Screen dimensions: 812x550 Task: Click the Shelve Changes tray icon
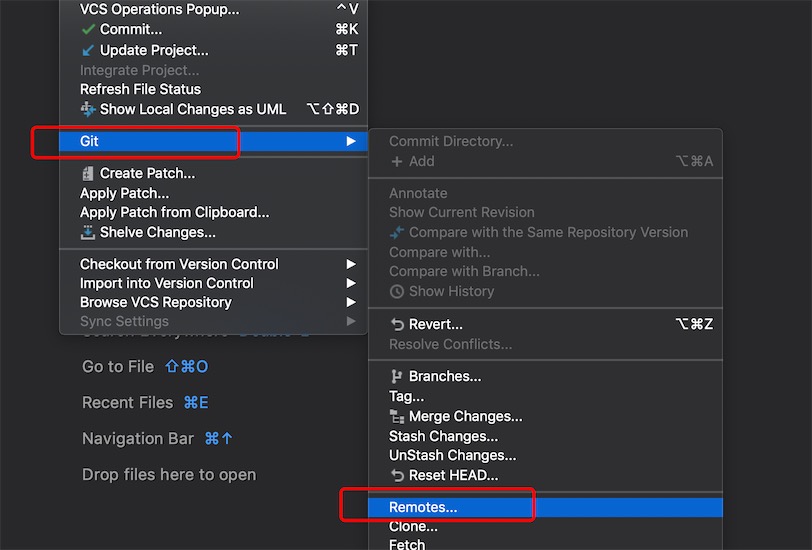coord(88,233)
